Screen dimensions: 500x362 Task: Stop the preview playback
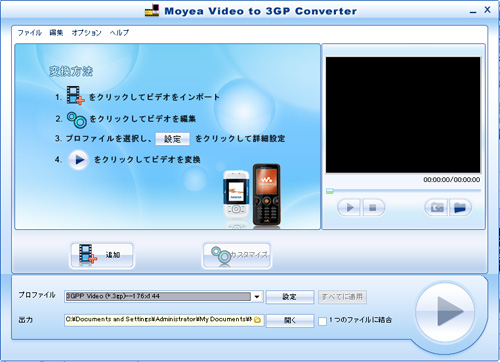tap(373, 208)
